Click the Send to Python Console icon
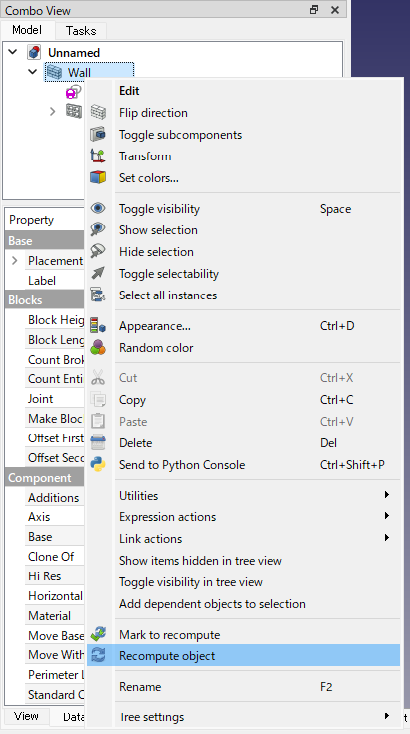410x734 pixels. (98, 465)
